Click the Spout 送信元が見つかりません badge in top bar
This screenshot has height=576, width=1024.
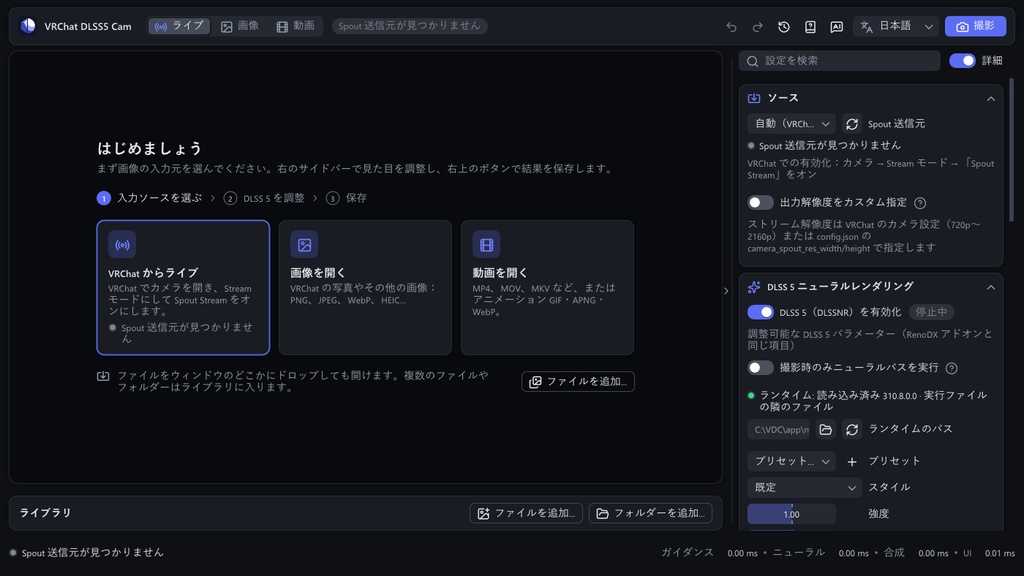coord(409,26)
